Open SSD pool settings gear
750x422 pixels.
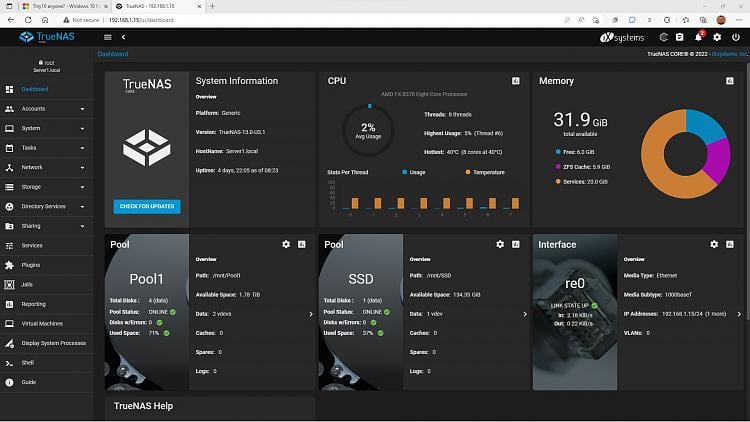pos(500,244)
